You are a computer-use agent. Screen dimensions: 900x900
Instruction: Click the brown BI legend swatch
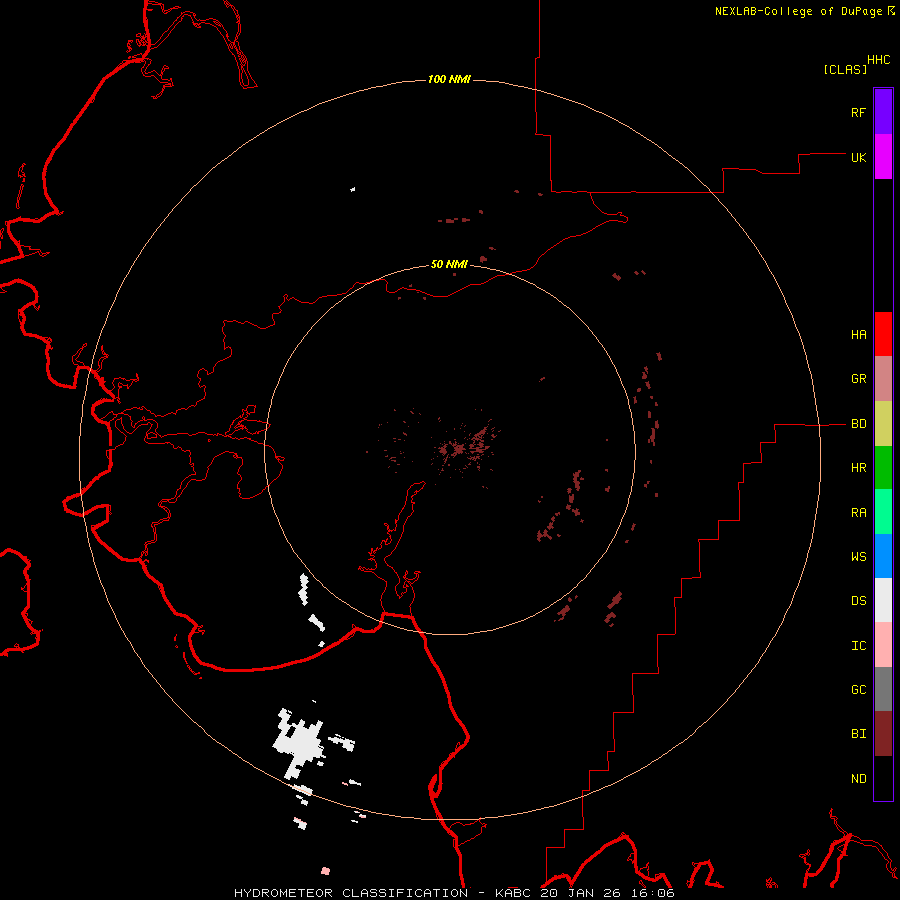[883, 734]
